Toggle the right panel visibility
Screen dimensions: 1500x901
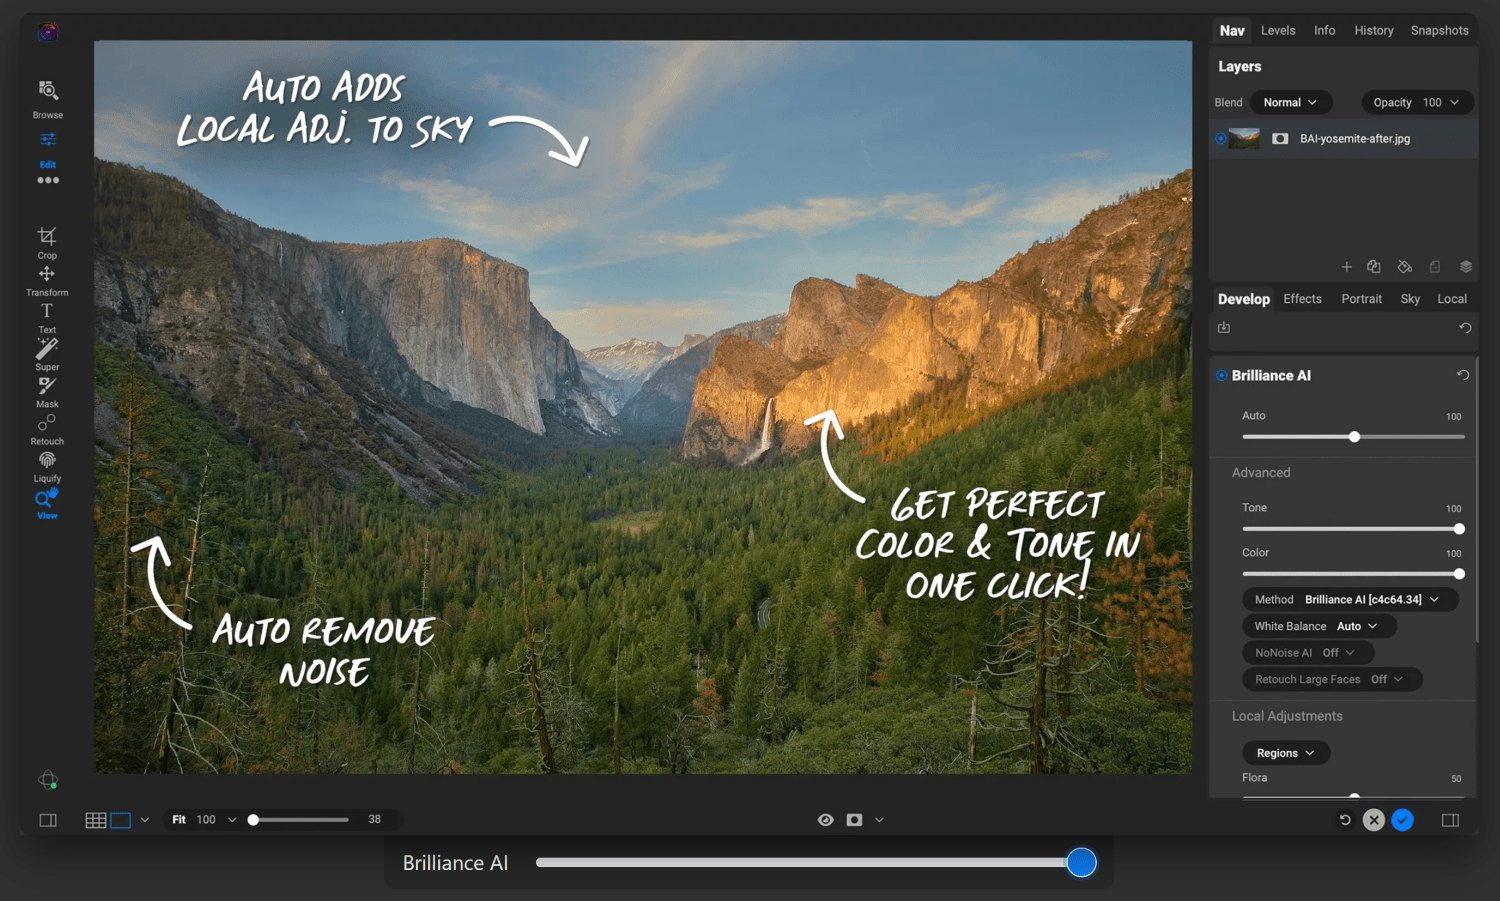1450,820
